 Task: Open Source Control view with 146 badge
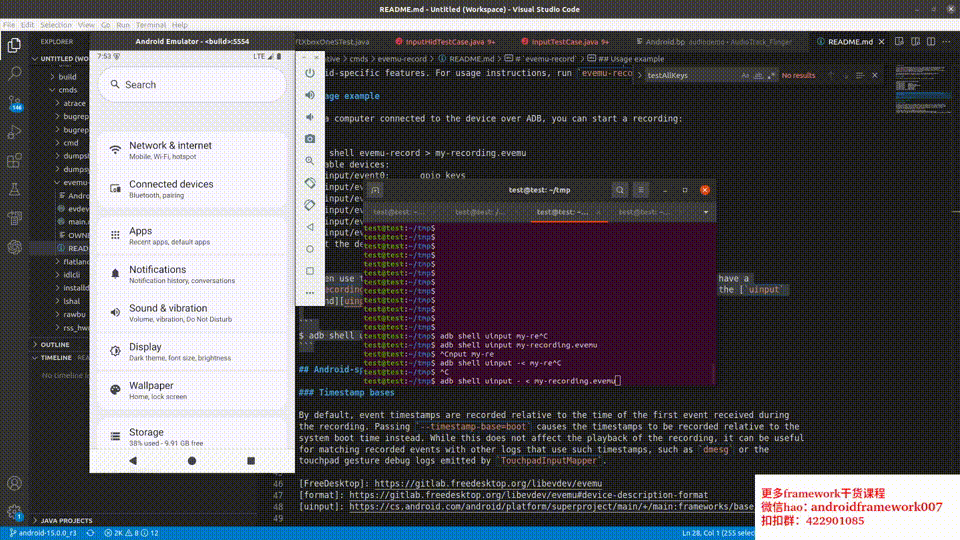point(14,102)
